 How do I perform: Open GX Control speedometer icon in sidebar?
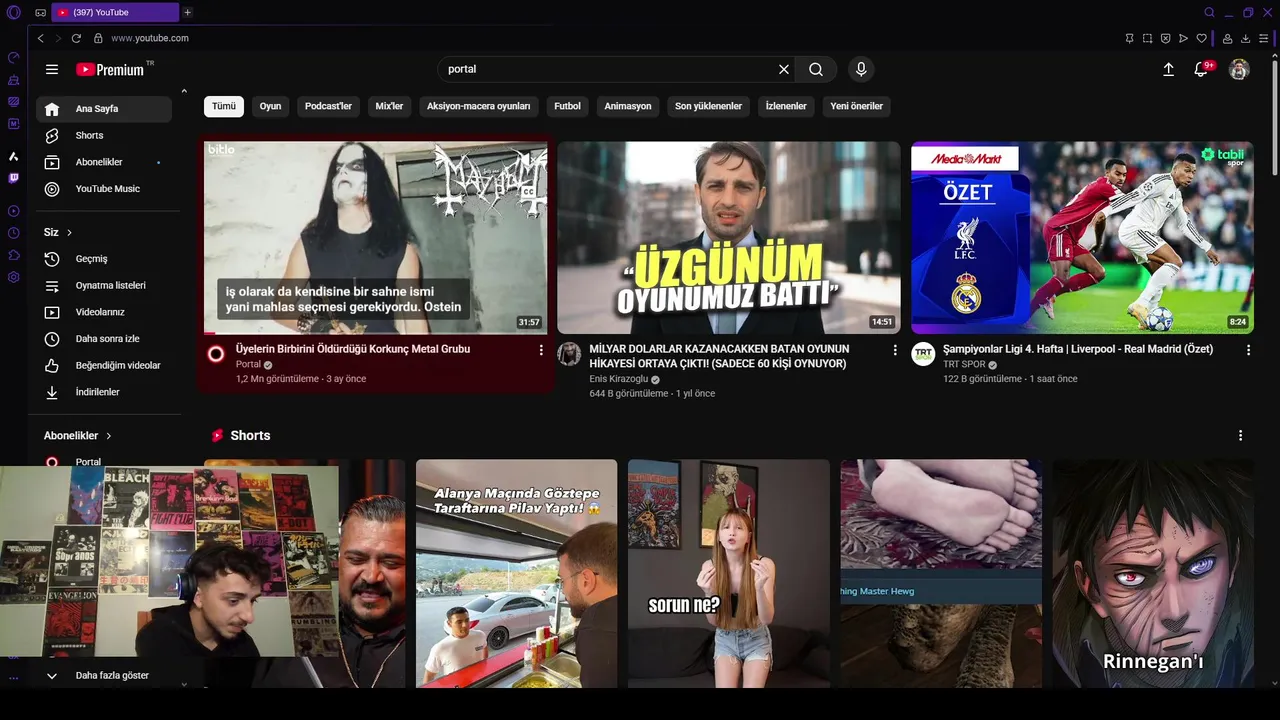13,58
